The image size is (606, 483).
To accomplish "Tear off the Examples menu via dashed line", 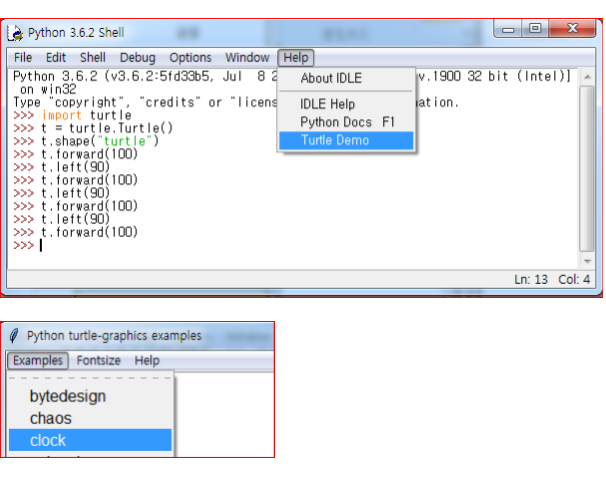I will click(x=90, y=378).
